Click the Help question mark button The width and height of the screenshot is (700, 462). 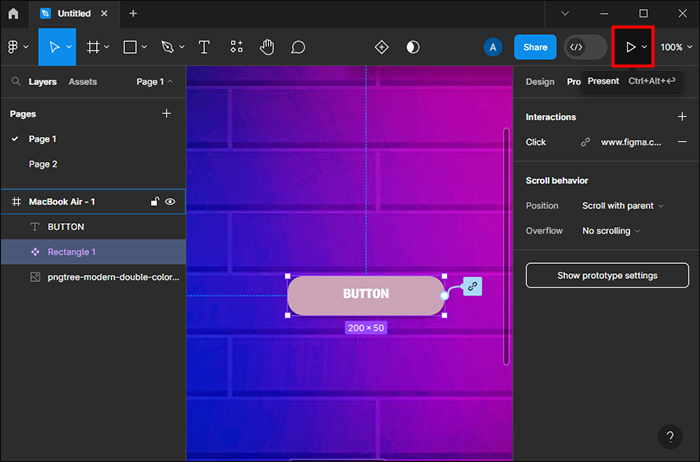pos(670,437)
